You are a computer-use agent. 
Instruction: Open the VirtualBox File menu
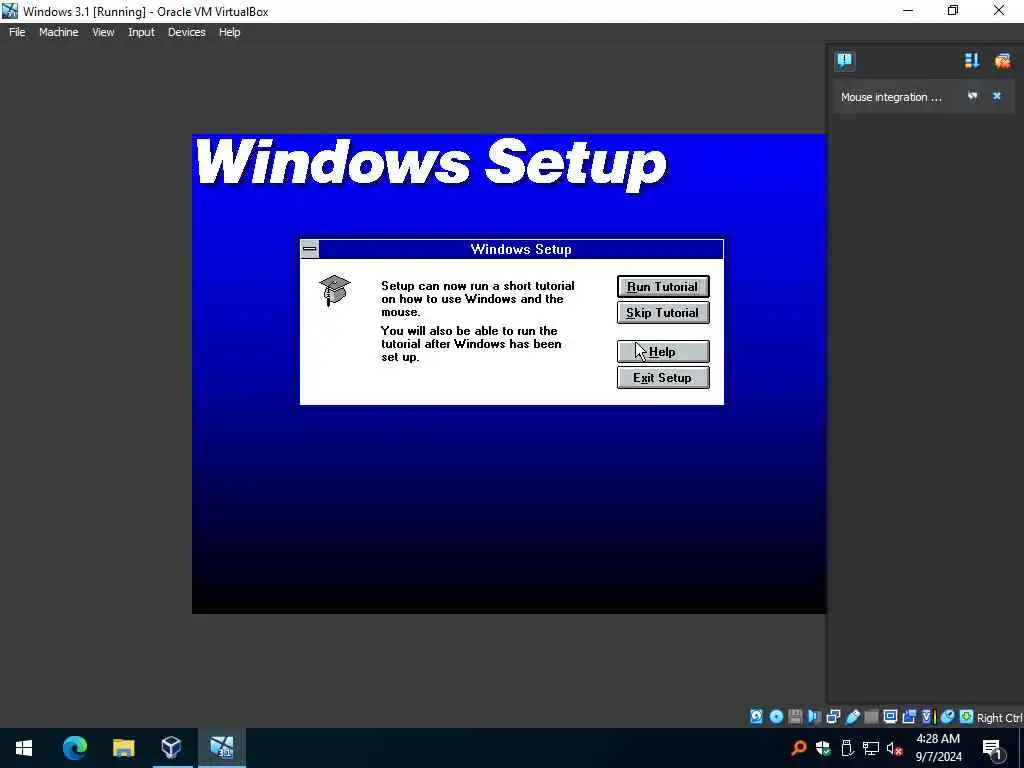[x=17, y=32]
